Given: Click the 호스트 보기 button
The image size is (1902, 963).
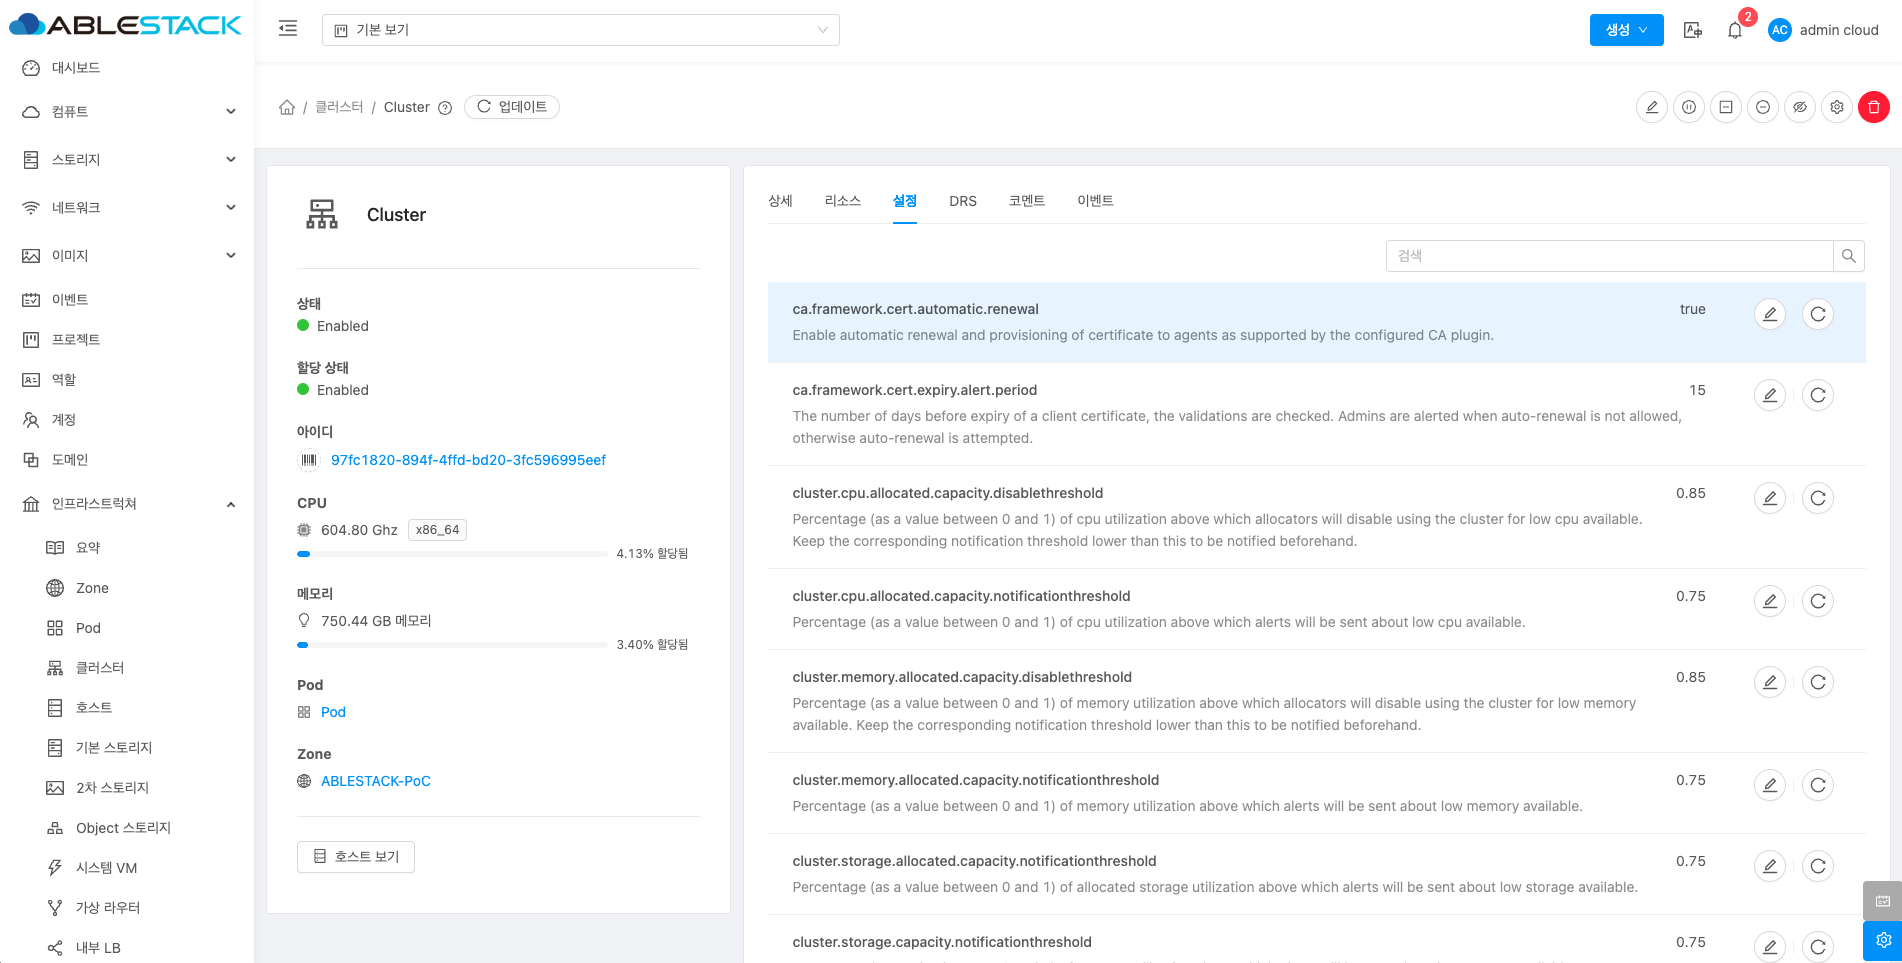Looking at the screenshot, I should [x=355, y=857].
